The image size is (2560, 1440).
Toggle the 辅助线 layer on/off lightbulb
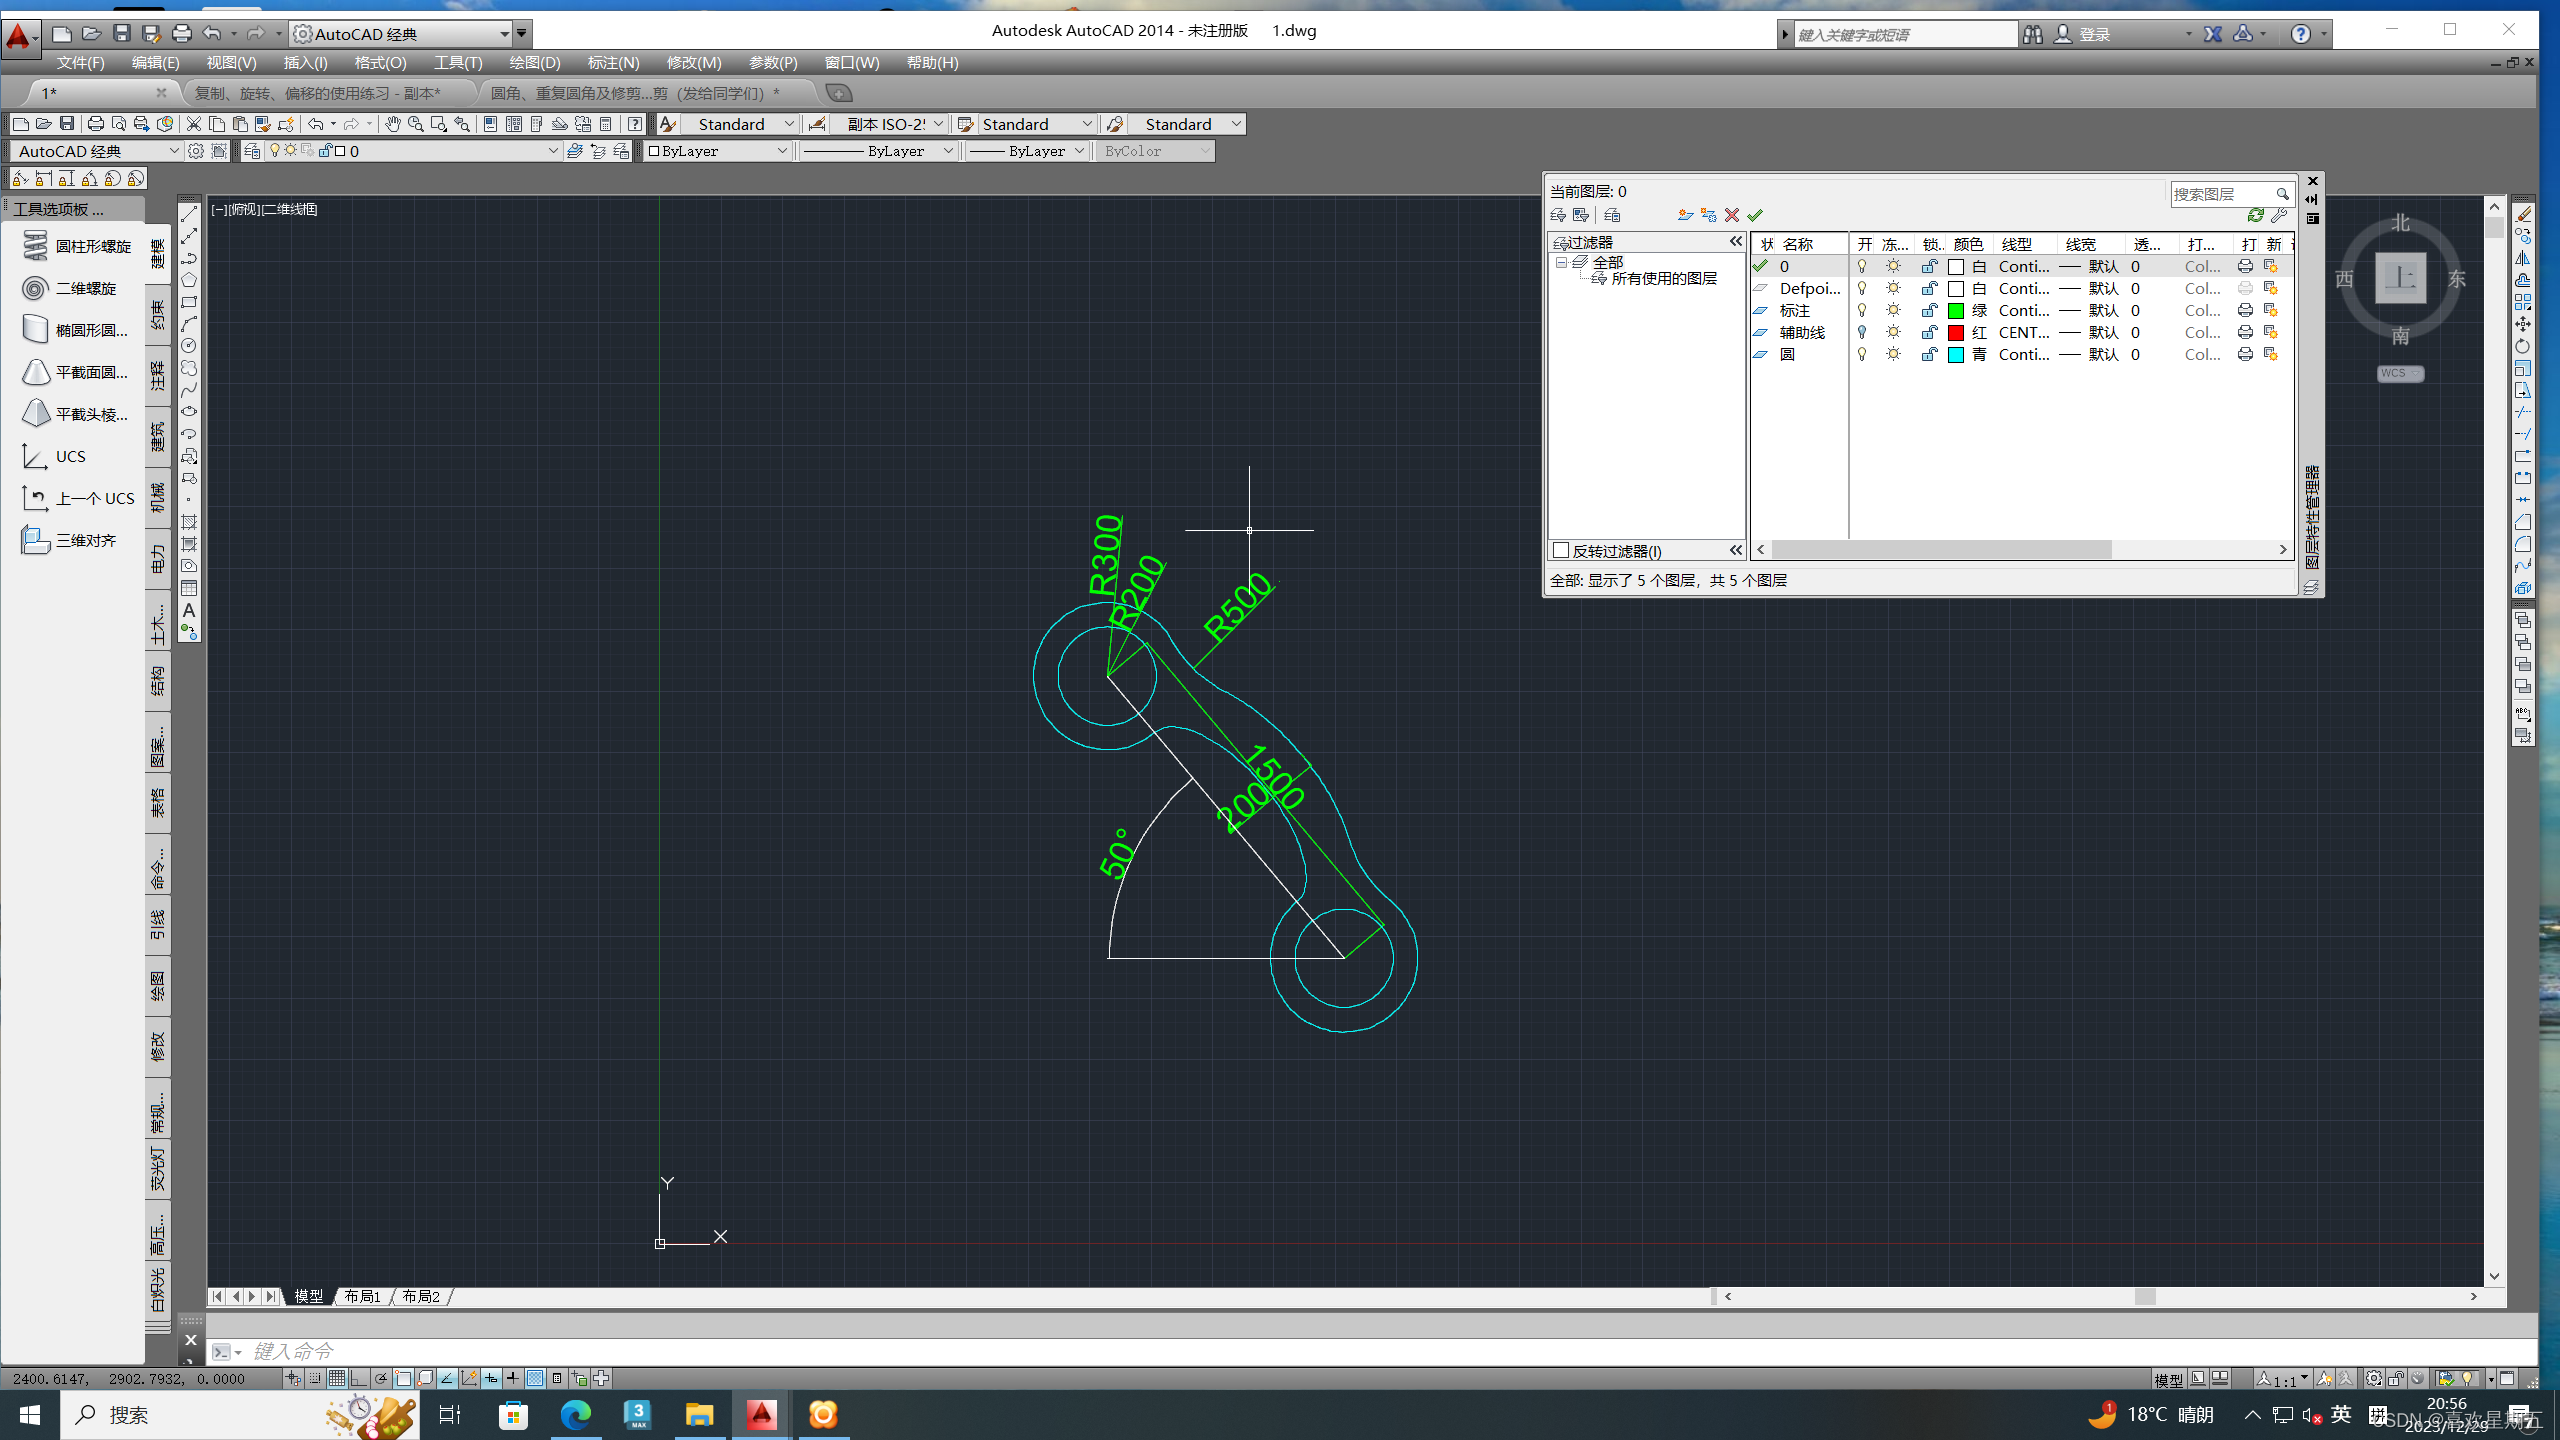(x=1862, y=332)
